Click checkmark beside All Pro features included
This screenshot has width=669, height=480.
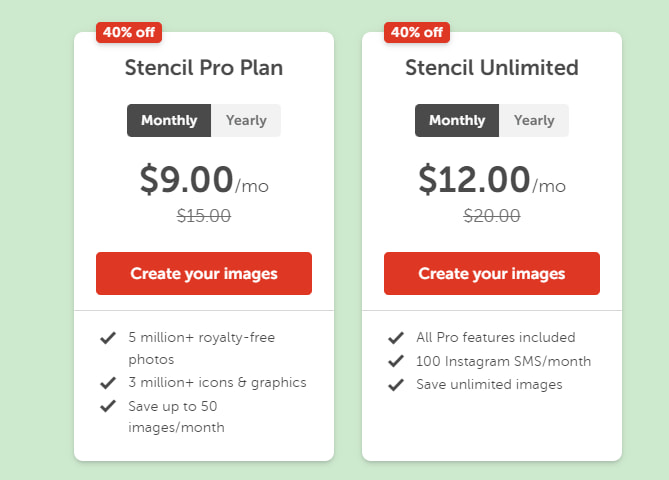[396, 338]
